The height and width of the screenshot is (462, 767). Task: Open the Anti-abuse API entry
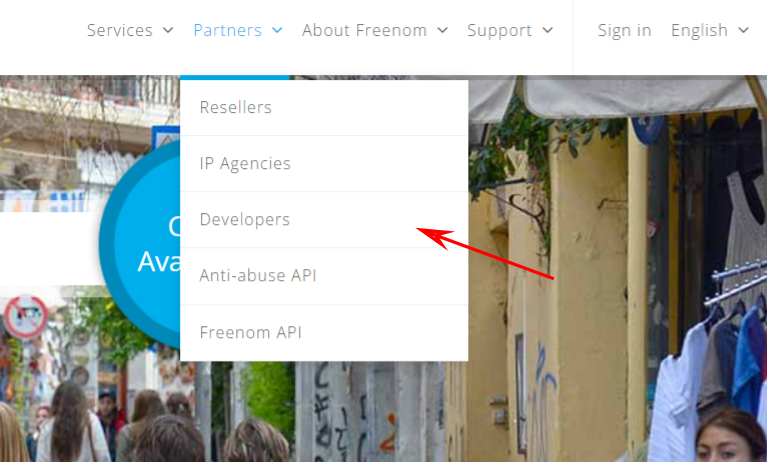[324, 276]
